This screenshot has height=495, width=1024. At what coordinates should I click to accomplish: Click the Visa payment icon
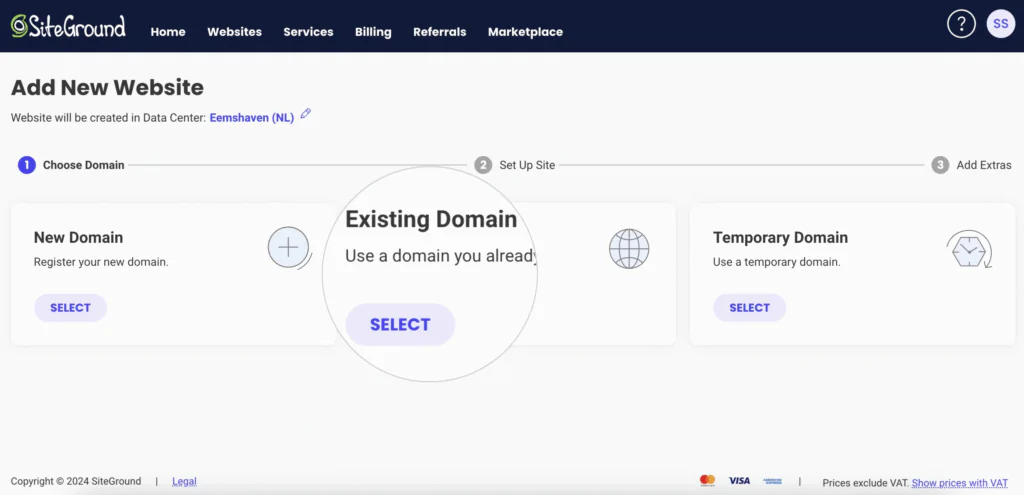pyautogui.click(x=739, y=481)
